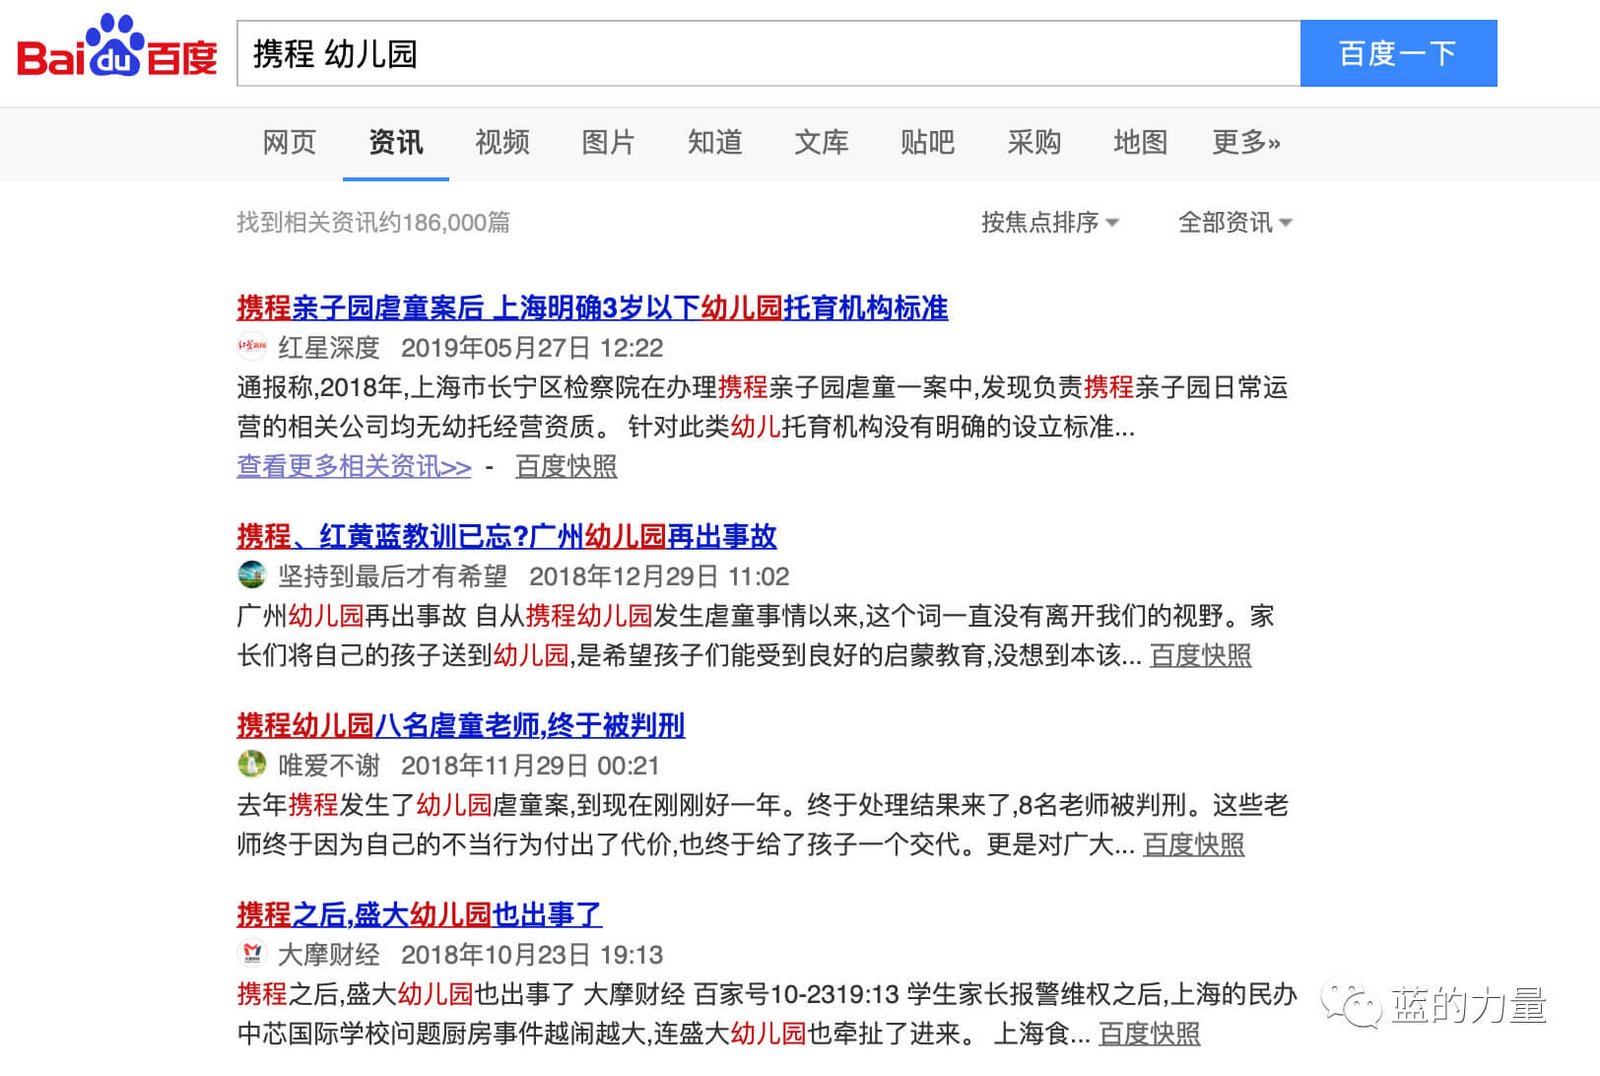The height and width of the screenshot is (1076, 1600).
Task: Open 查看更多相关资讯 link
Action: (353, 466)
